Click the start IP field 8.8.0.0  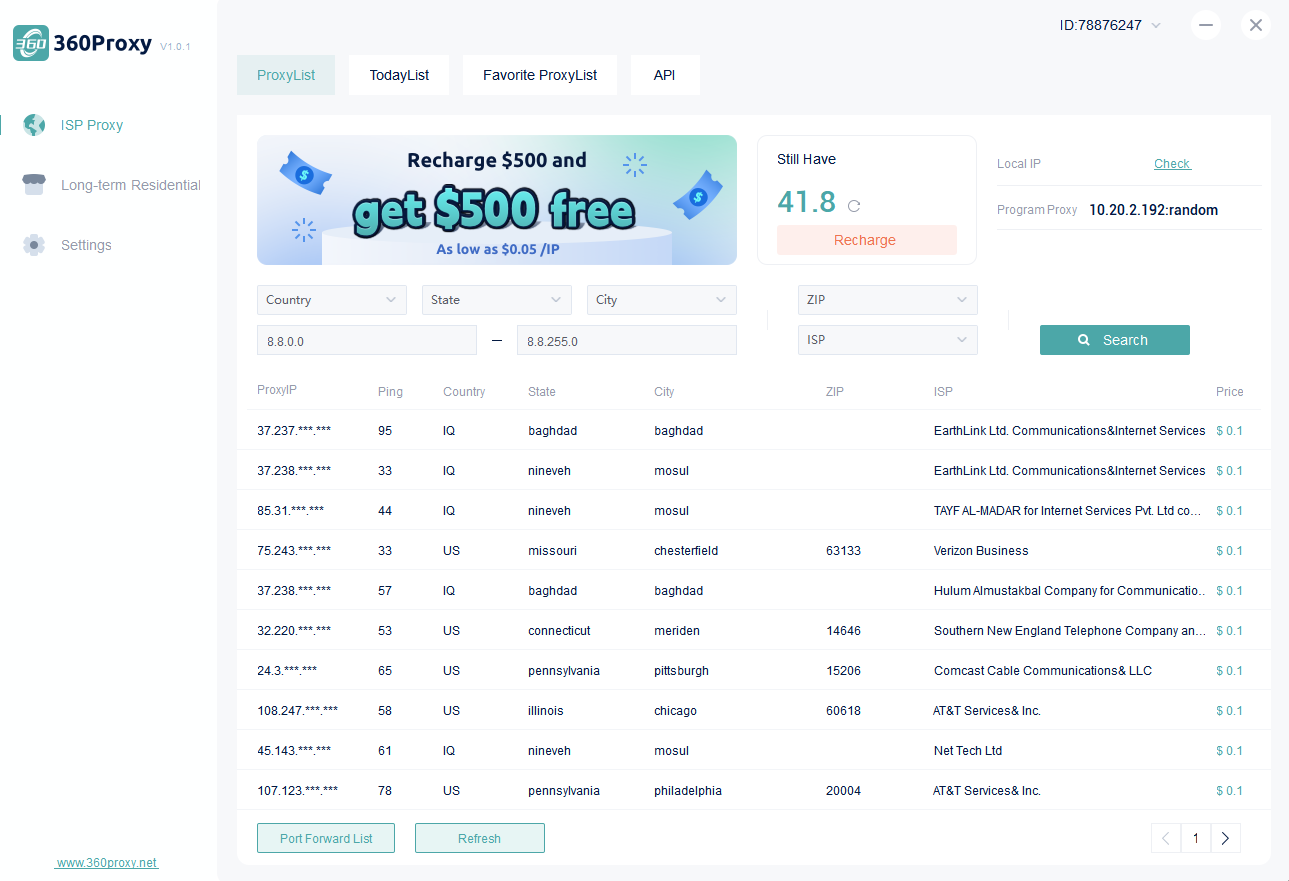(367, 340)
